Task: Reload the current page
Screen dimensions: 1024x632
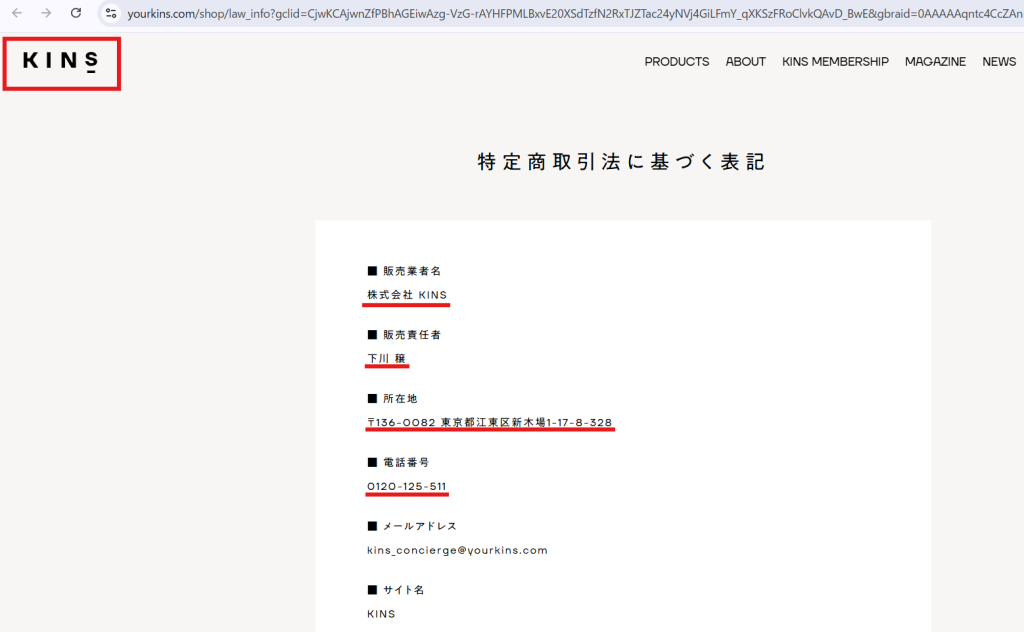Action: [x=76, y=15]
